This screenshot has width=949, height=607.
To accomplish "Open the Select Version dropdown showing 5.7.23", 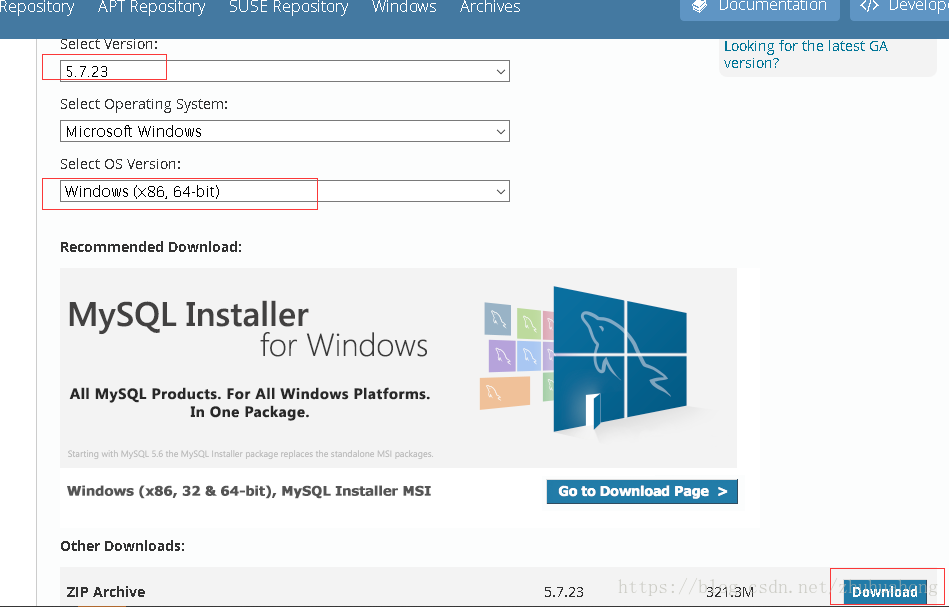I will pyautogui.click(x=284, y=71).
